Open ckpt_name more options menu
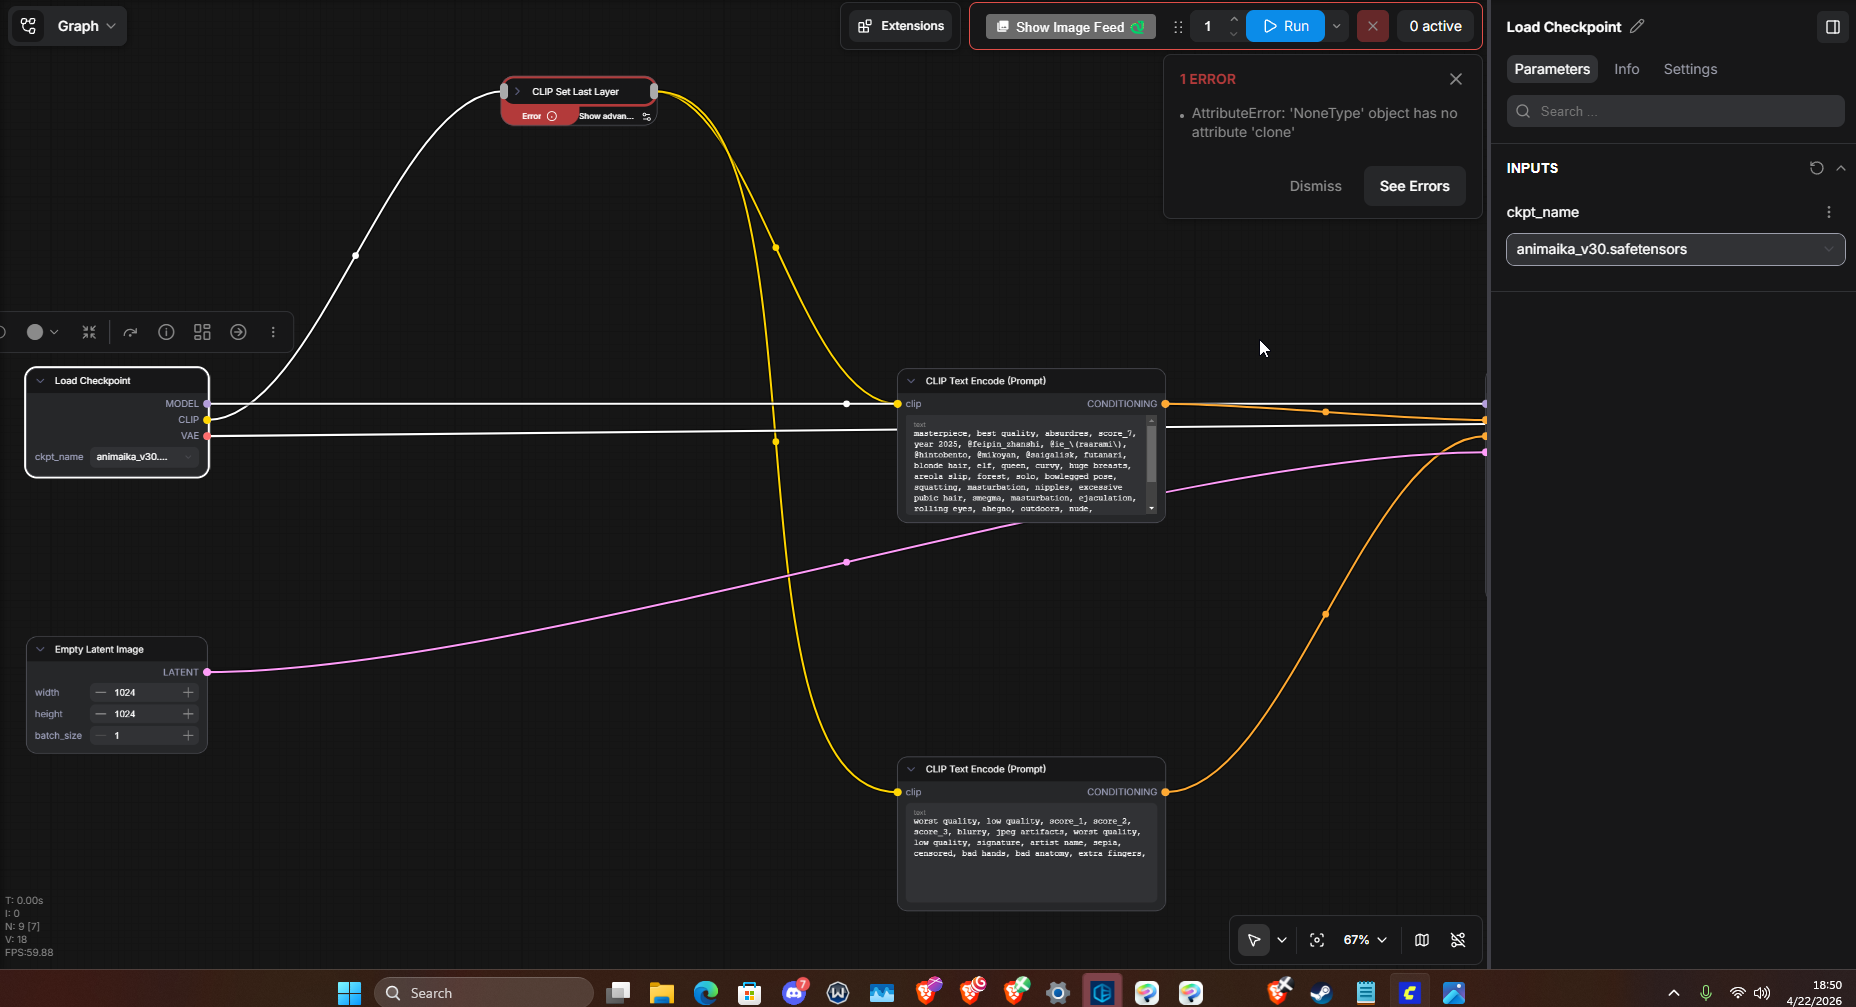 pos(1829,212)
